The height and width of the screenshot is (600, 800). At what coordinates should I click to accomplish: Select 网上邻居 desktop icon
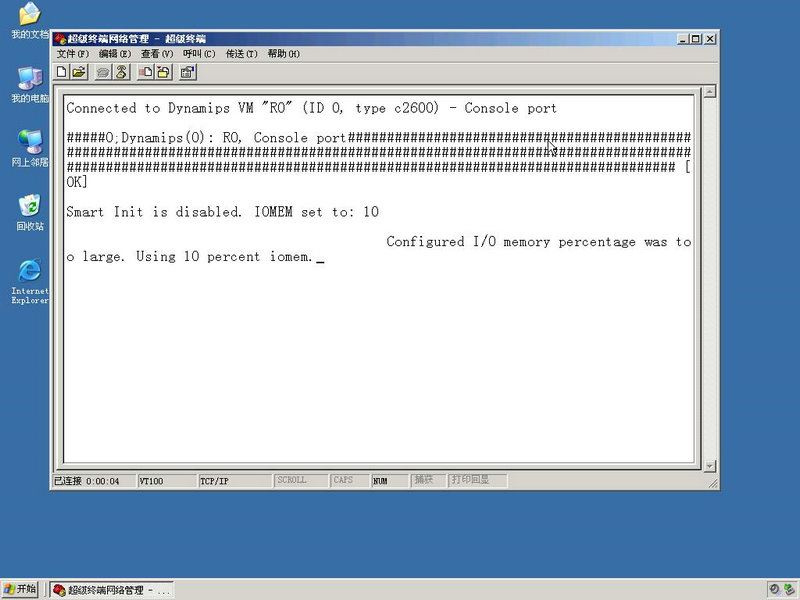click(30, 148)
